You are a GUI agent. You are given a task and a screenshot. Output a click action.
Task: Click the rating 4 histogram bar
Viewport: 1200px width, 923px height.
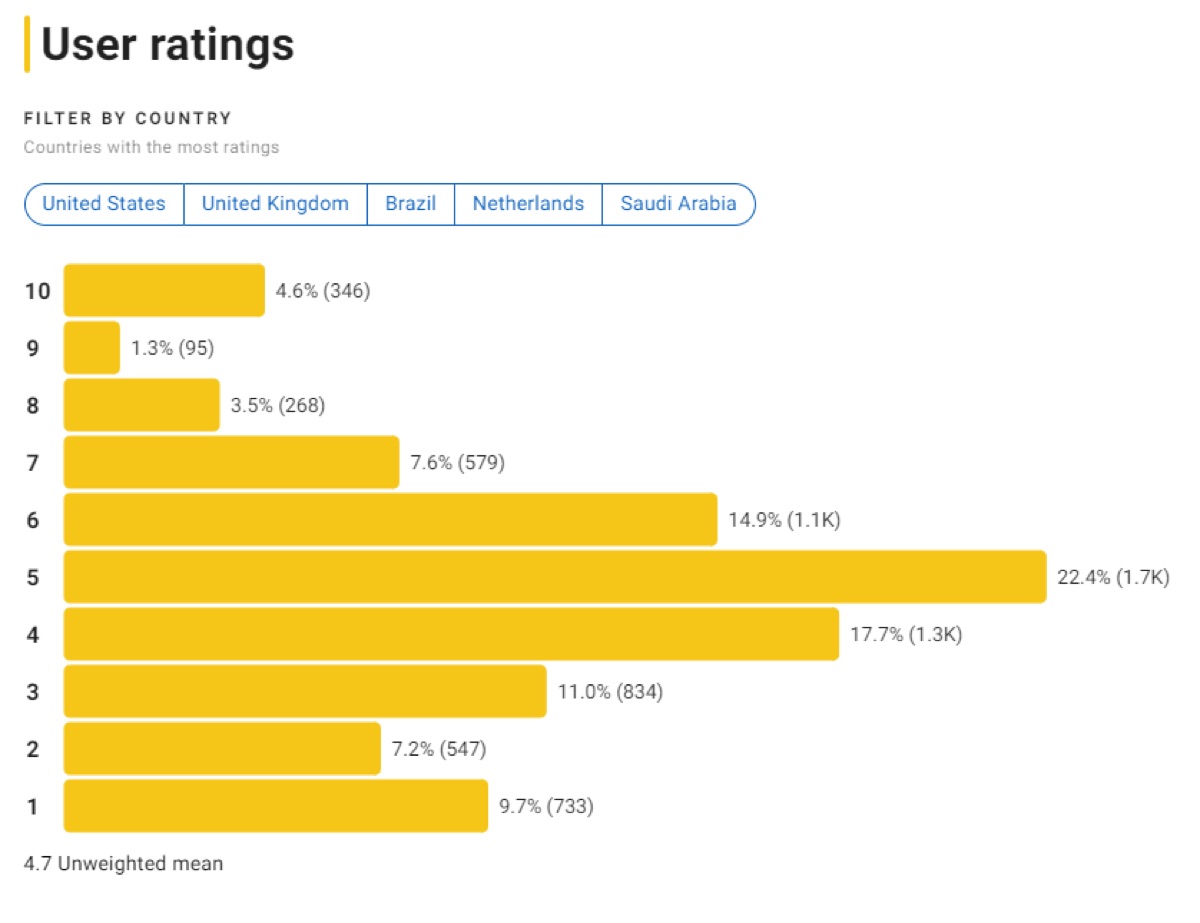pyautogui.click(x=451, y=634)
